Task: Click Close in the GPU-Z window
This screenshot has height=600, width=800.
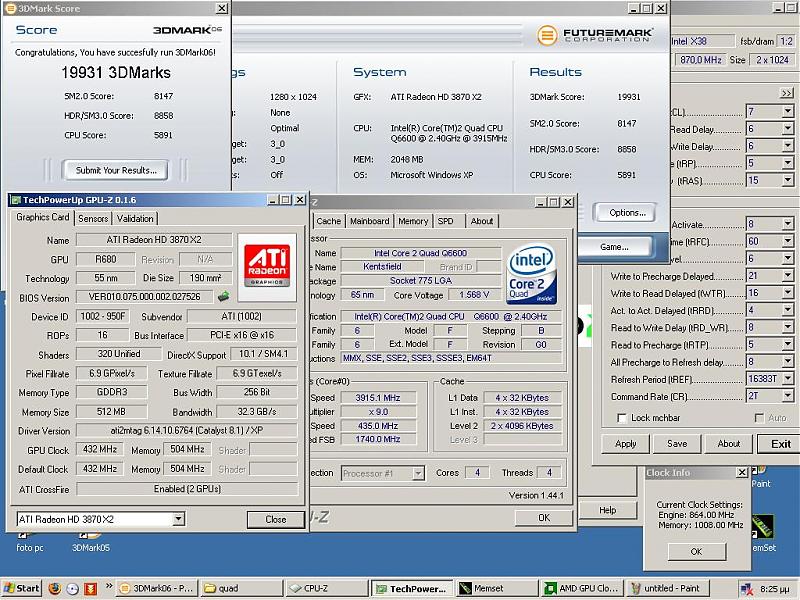Action: pos(276,519)
